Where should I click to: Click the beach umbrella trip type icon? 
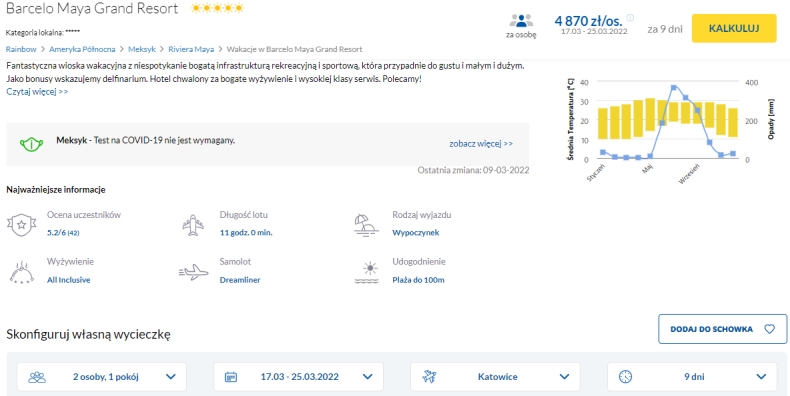(366, 225)
